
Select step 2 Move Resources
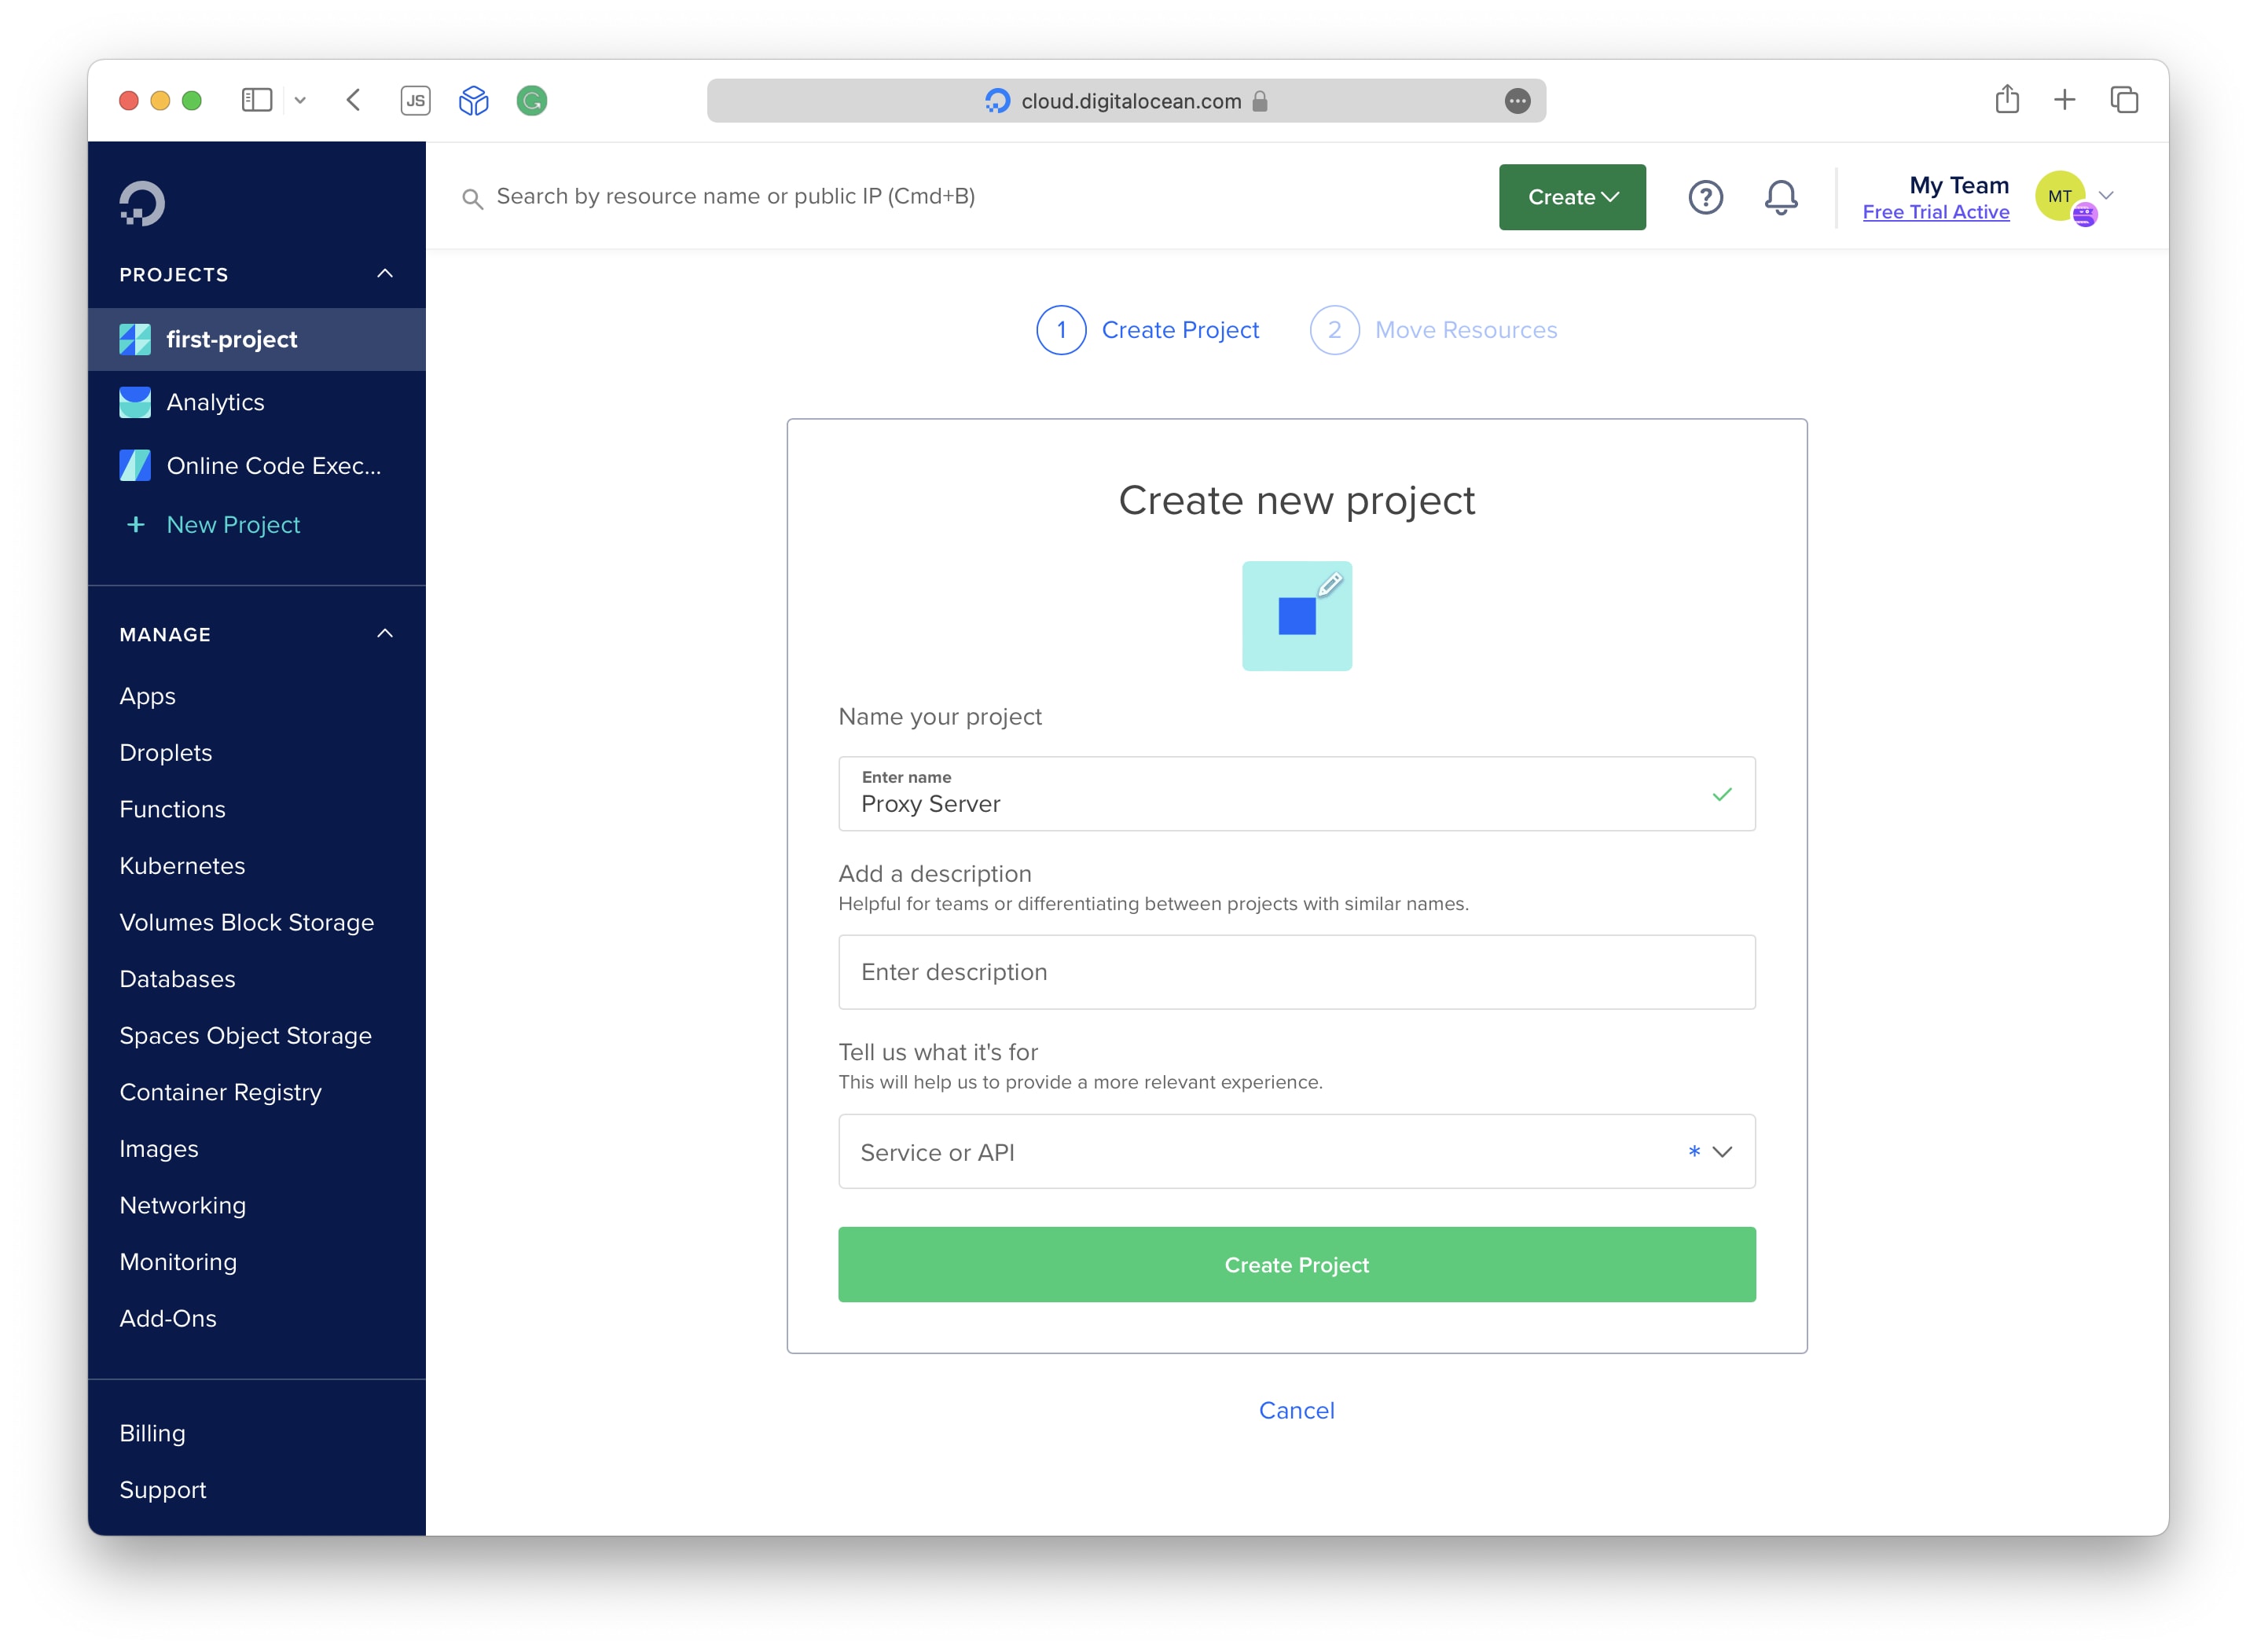tap(1434, 330)
